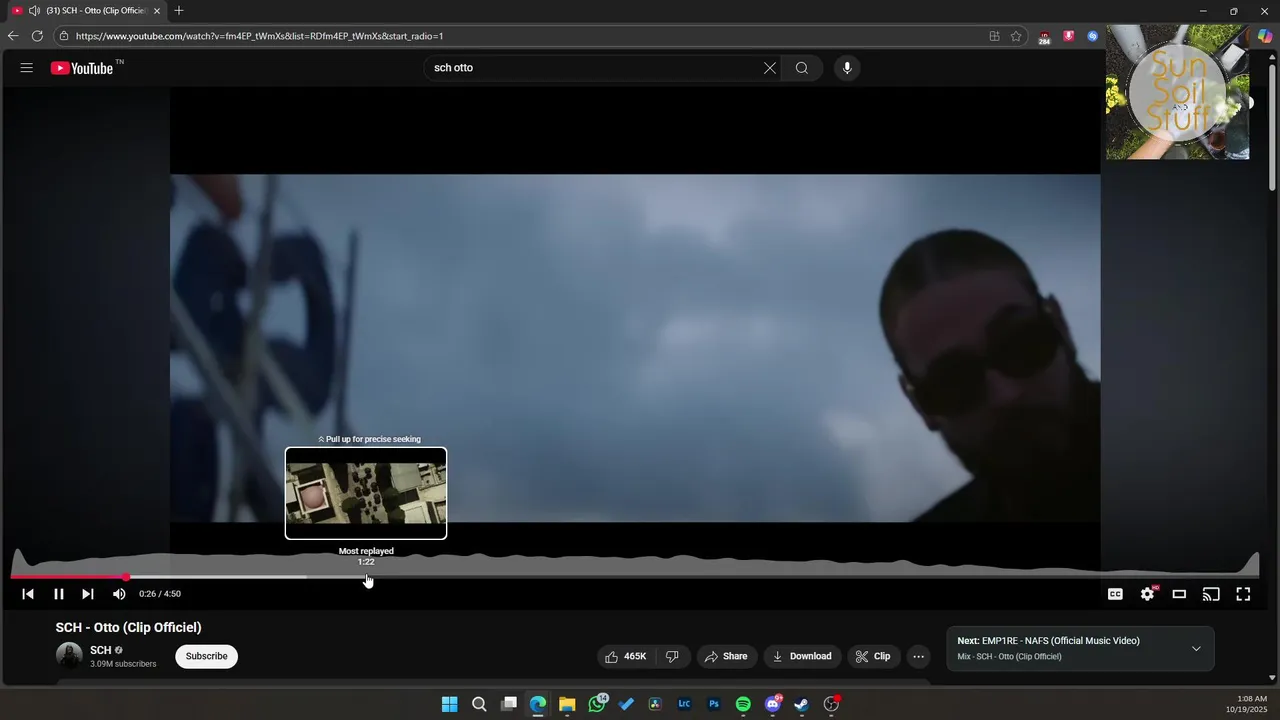
Task: Open WhatsApp from the taskbar
Action: pyautogui.click(x=597, y=704)
